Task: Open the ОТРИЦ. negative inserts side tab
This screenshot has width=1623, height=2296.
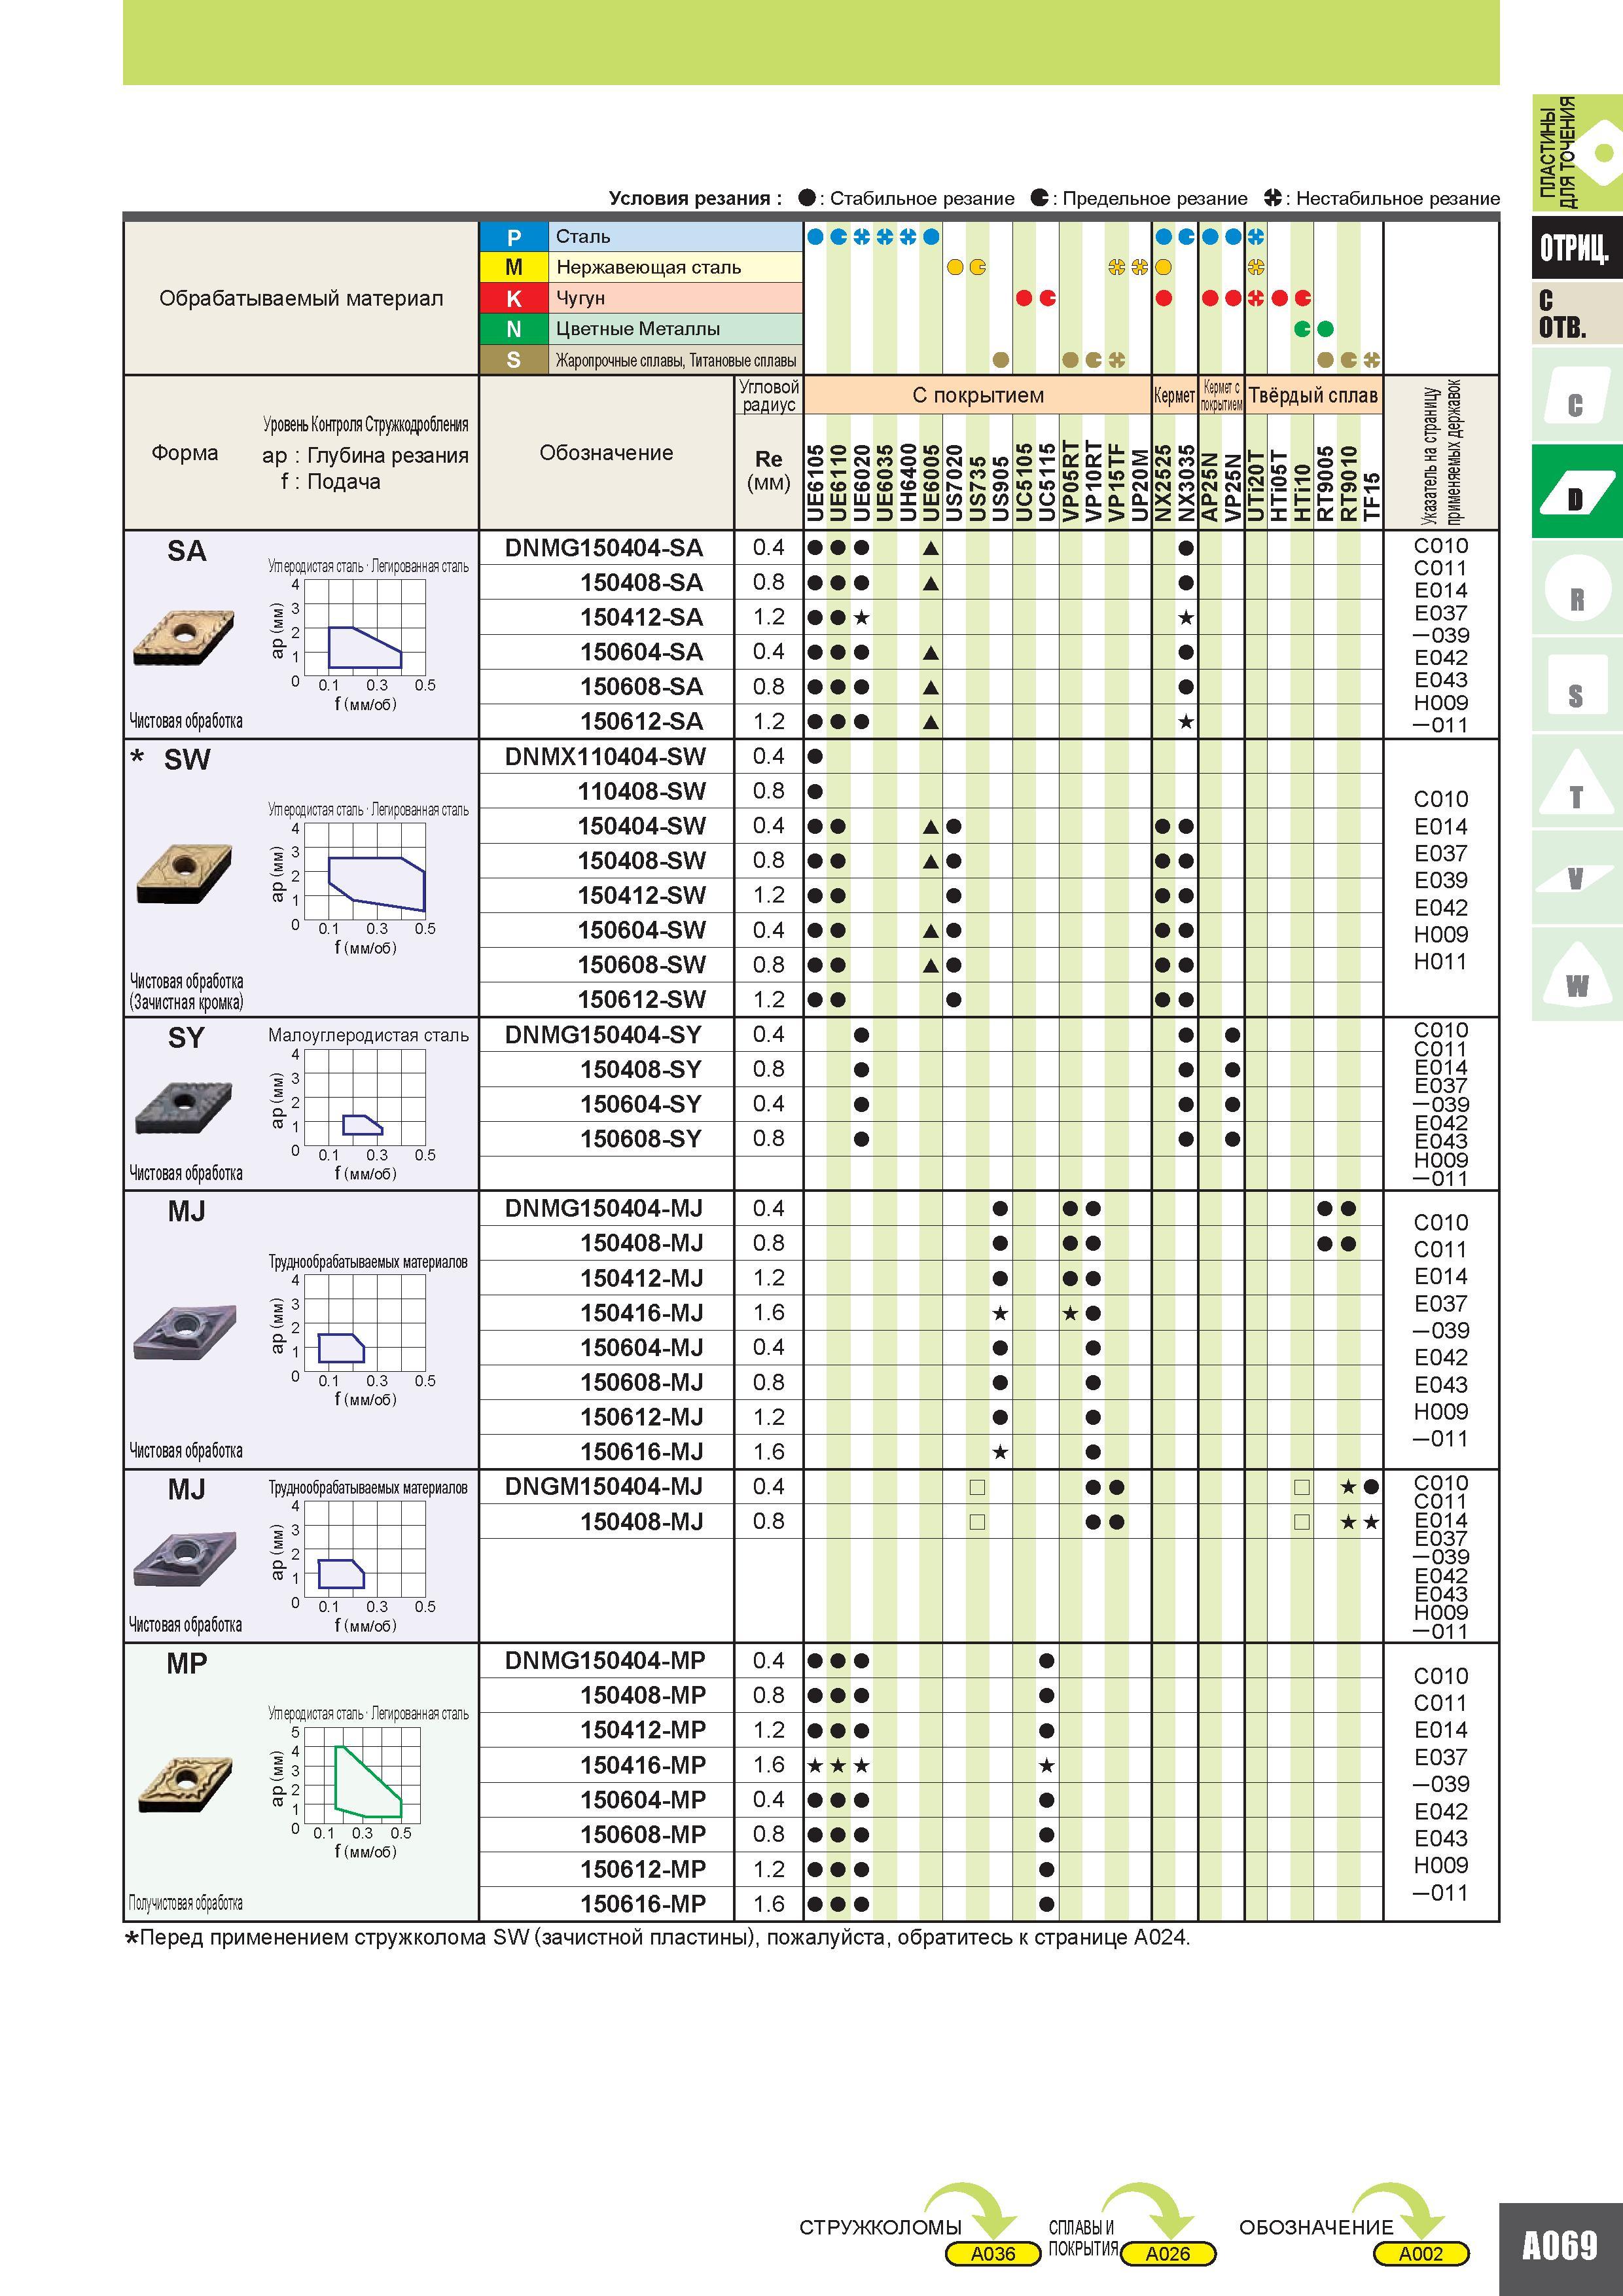Action: click(1576, 247)
